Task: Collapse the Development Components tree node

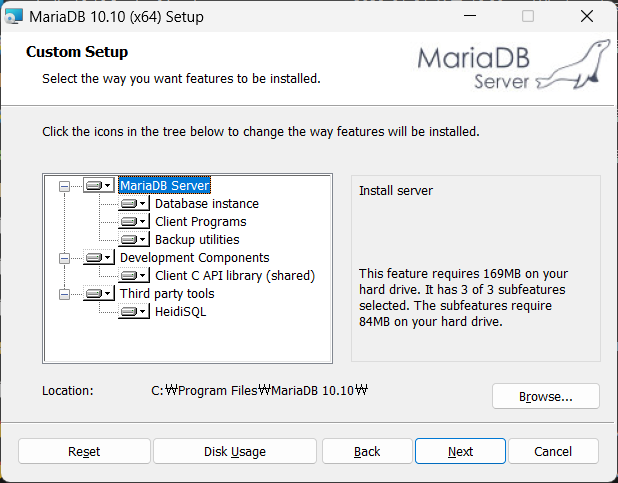Action: (x=64, y=258)
